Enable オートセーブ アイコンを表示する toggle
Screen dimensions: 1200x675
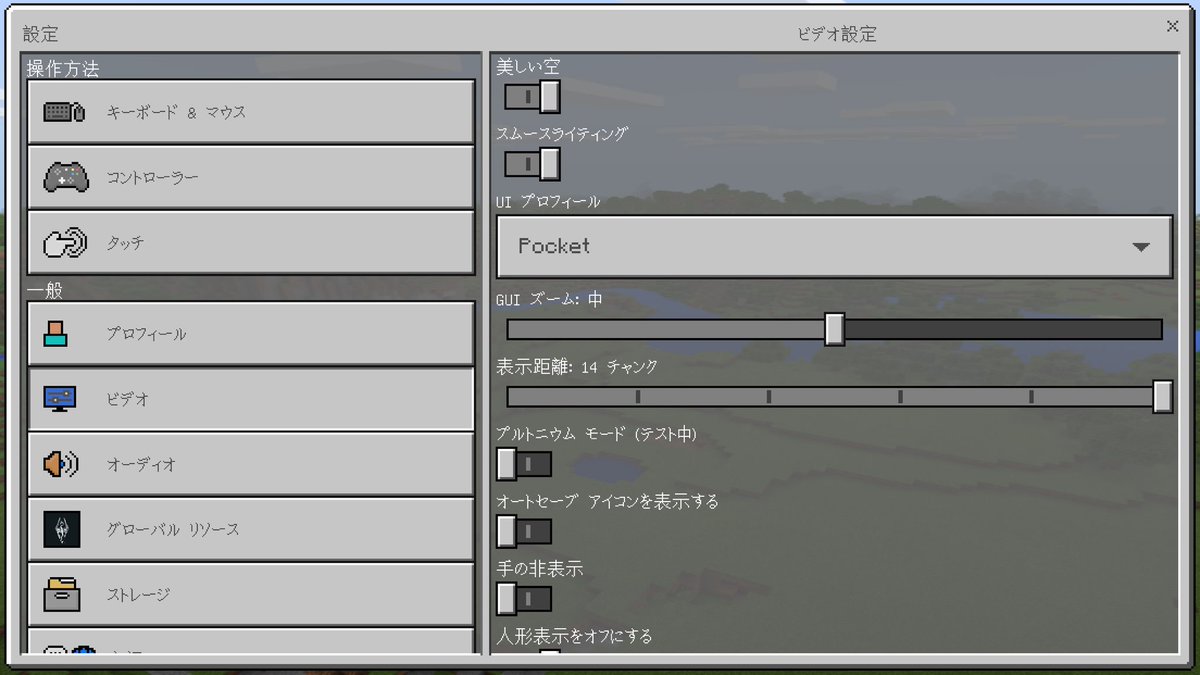click(x=524, y=531)
